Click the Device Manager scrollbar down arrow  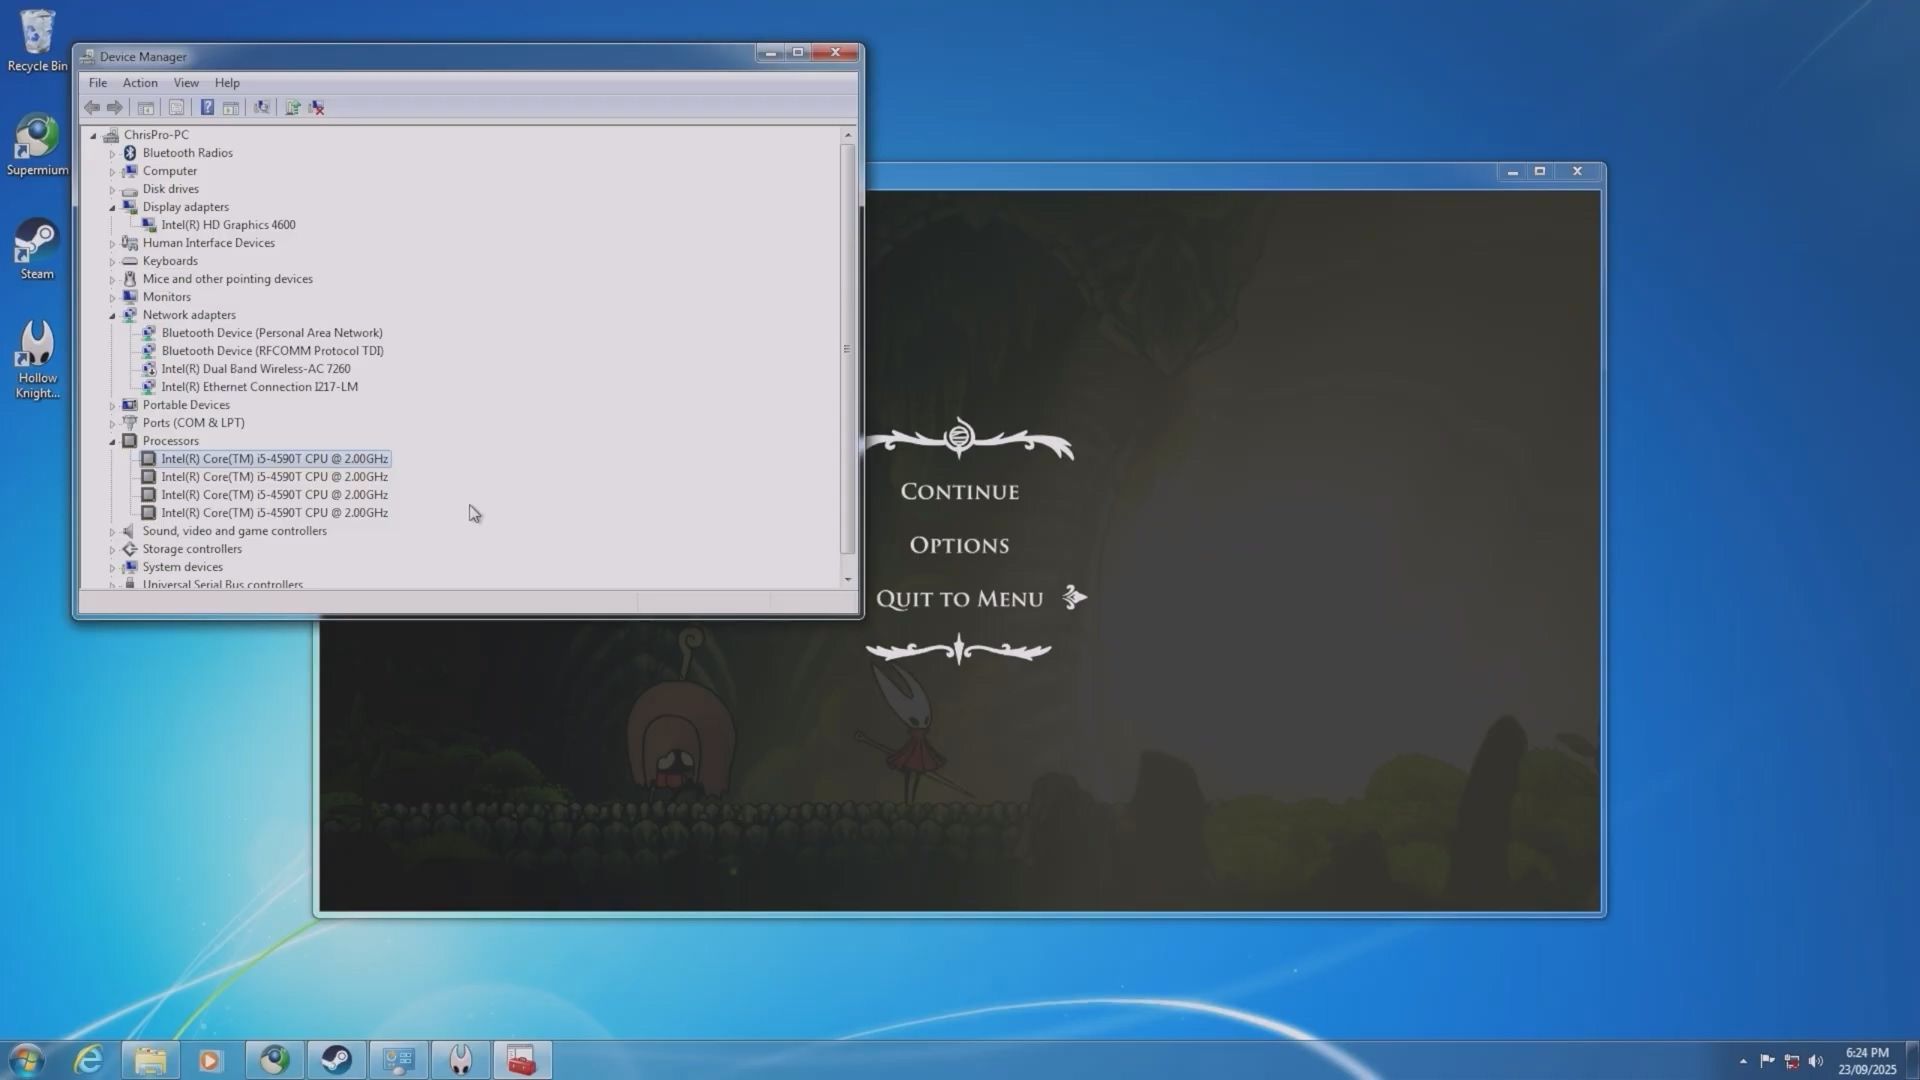pos(848,579)
